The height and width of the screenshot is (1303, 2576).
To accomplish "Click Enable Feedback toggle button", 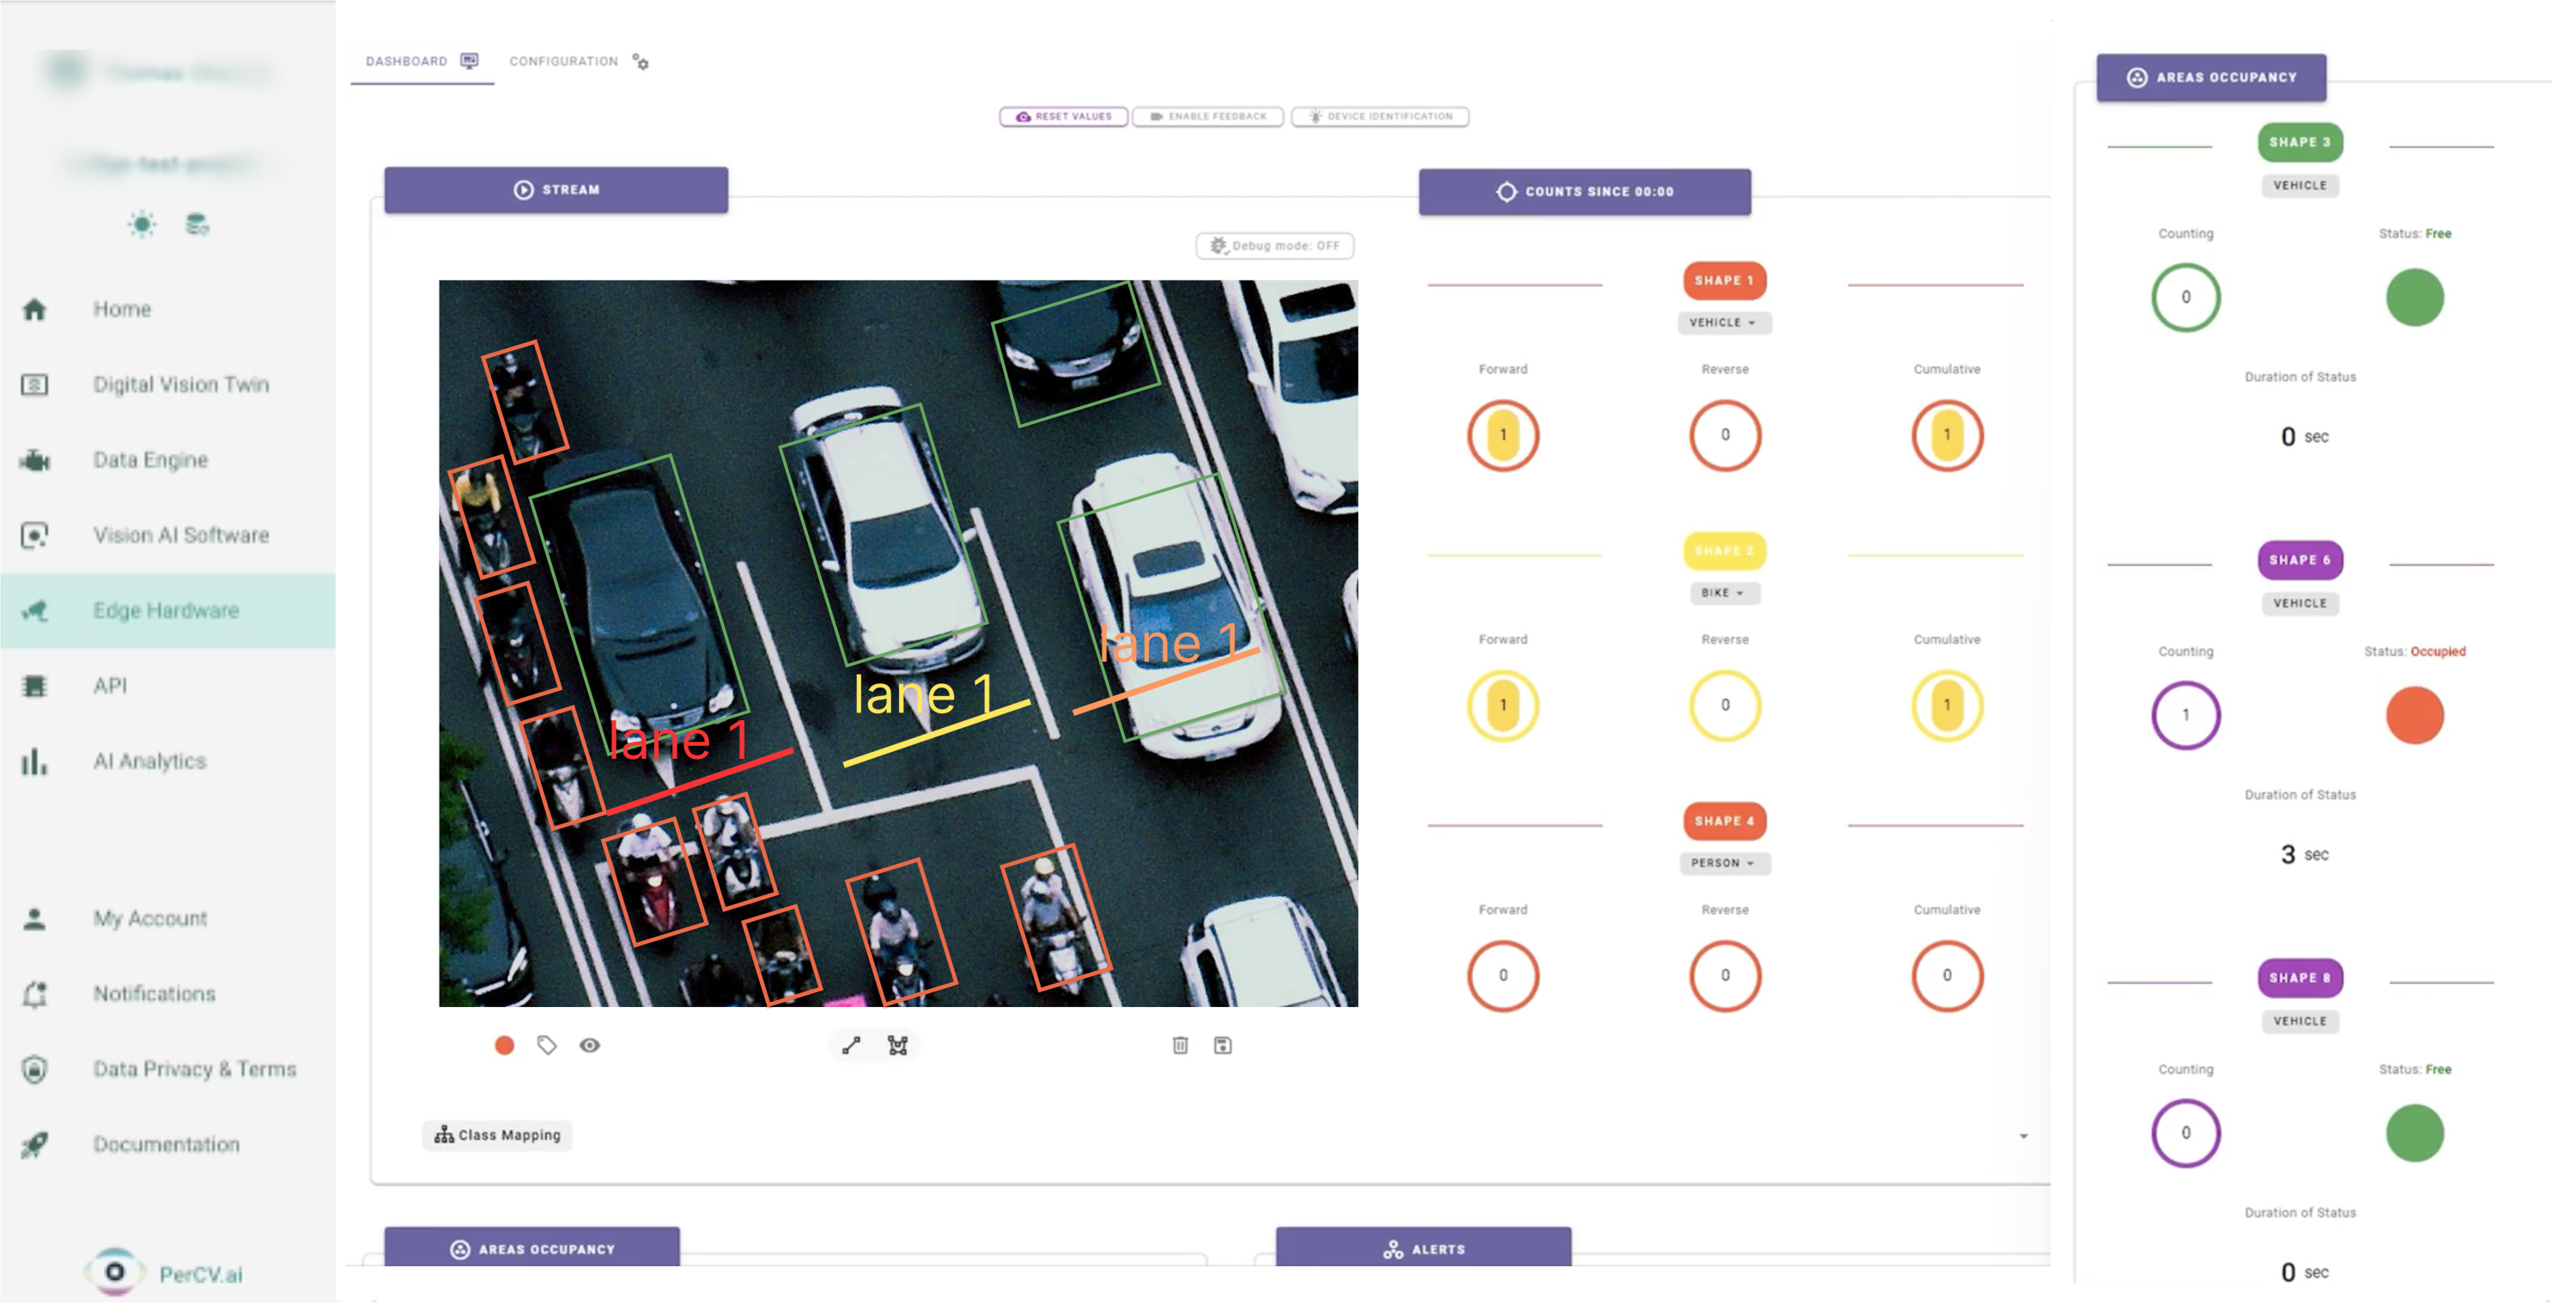I will click(x=1207, y=117).
